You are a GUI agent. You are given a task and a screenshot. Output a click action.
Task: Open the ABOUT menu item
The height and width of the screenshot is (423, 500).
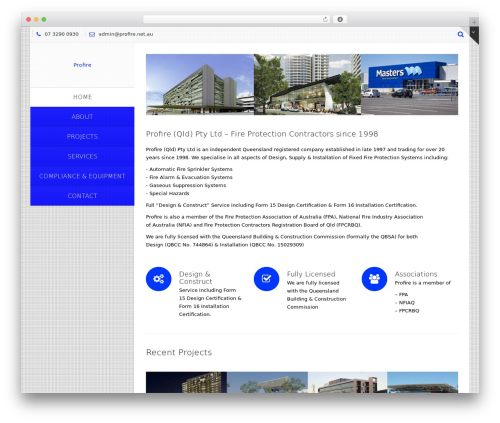[82, 117]
